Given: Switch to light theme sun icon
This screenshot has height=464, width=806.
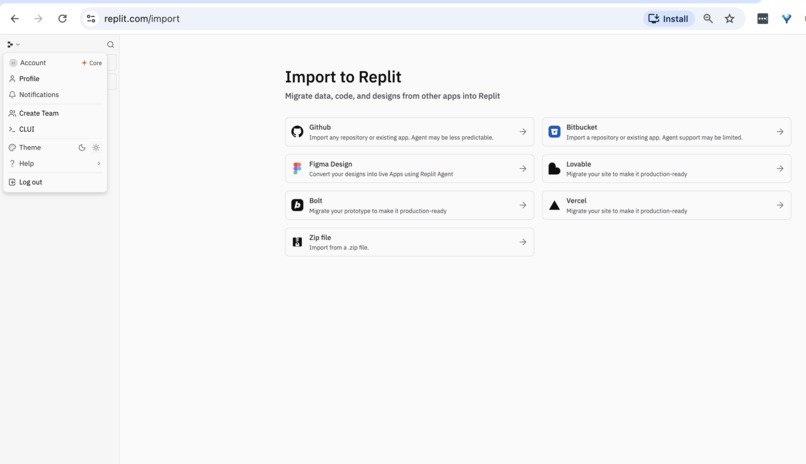Looking at the screenshot, I should point(96,147).
